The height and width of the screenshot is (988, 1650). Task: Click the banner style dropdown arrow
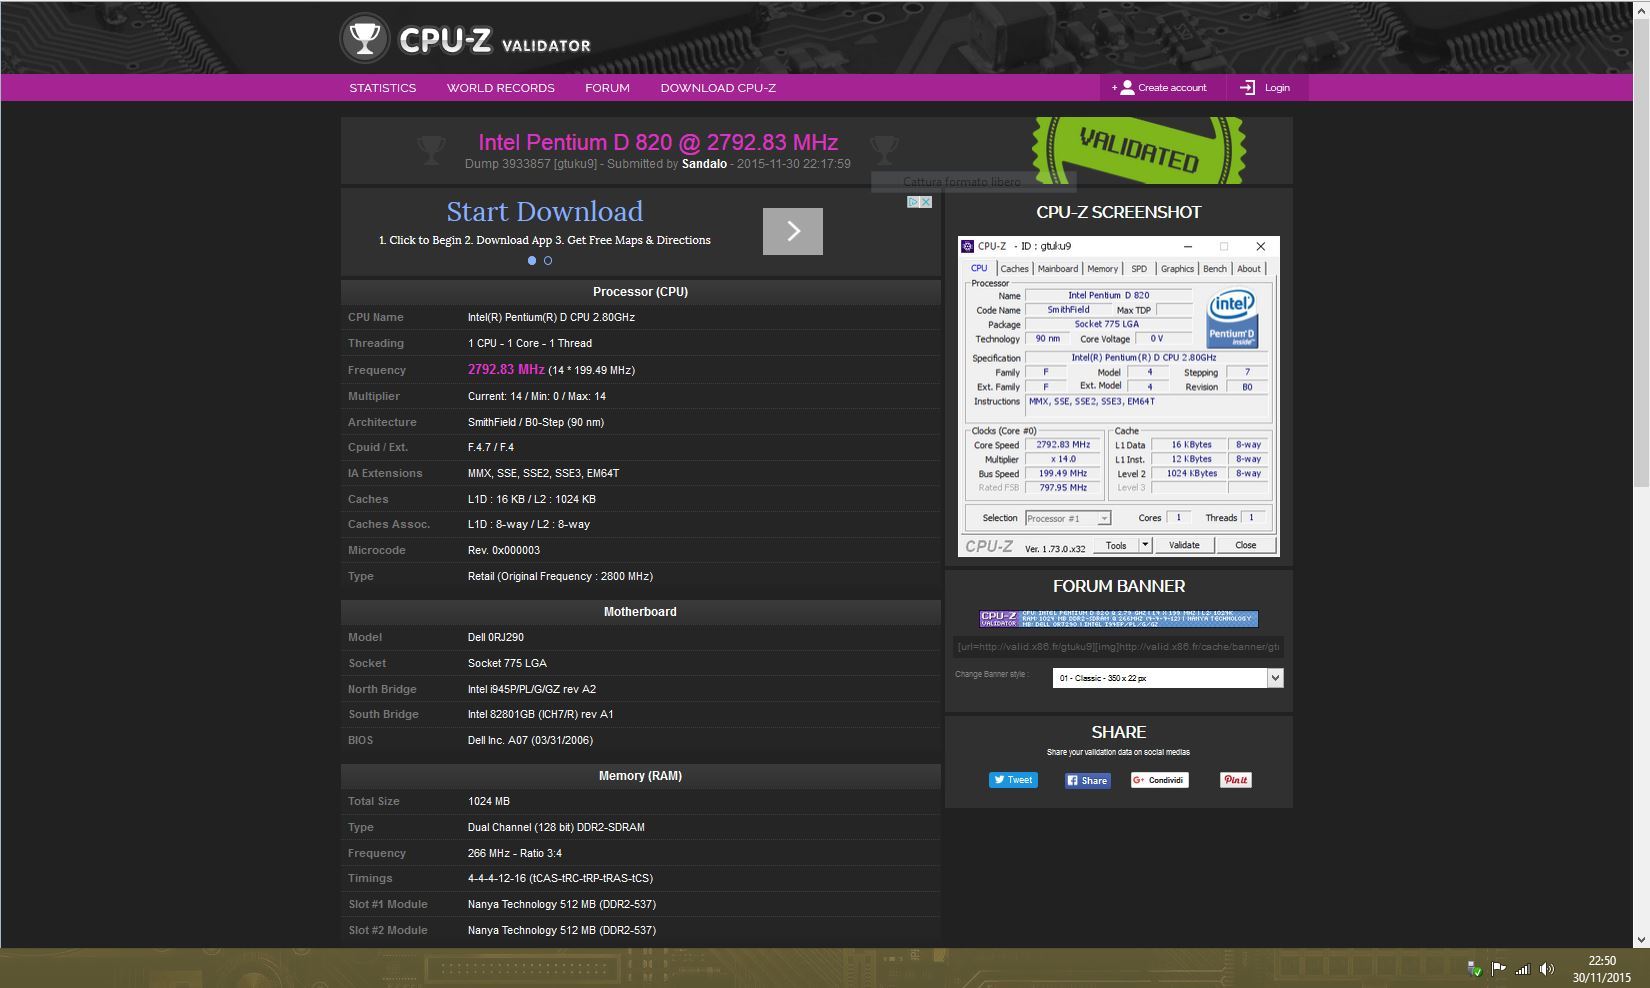1275,678
